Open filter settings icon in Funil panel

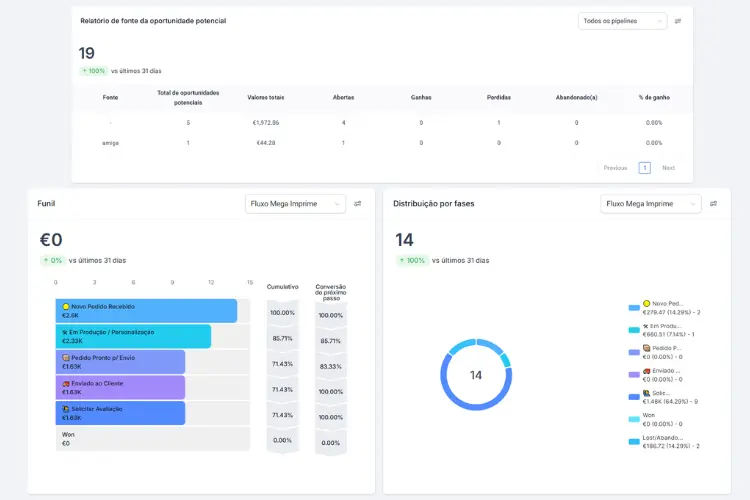[x=357, y=204]
